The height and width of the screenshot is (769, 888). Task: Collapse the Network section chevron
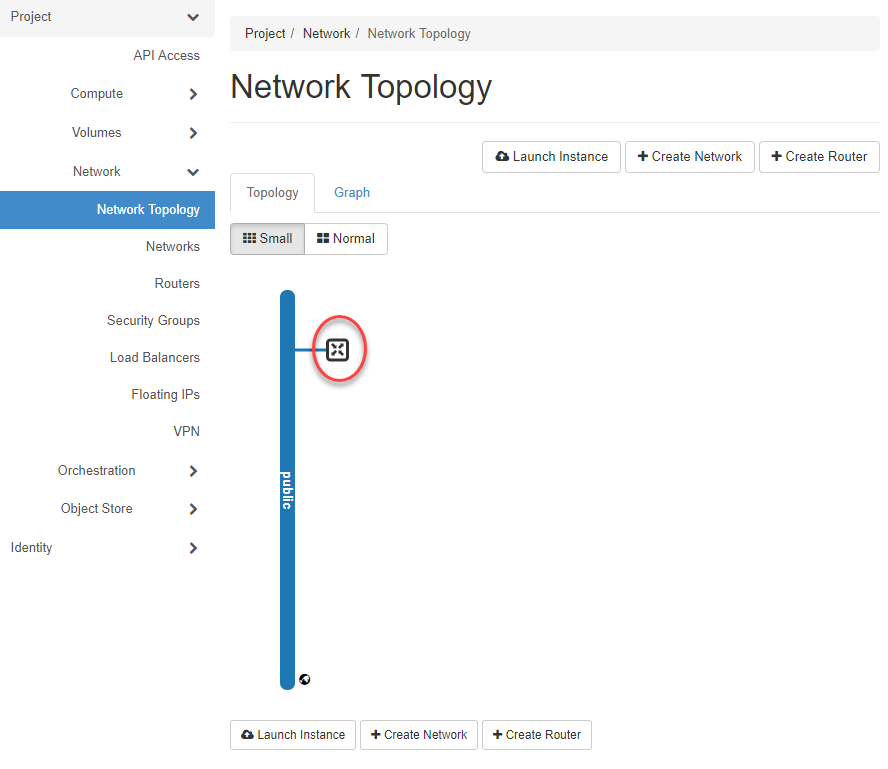point(193,172)
